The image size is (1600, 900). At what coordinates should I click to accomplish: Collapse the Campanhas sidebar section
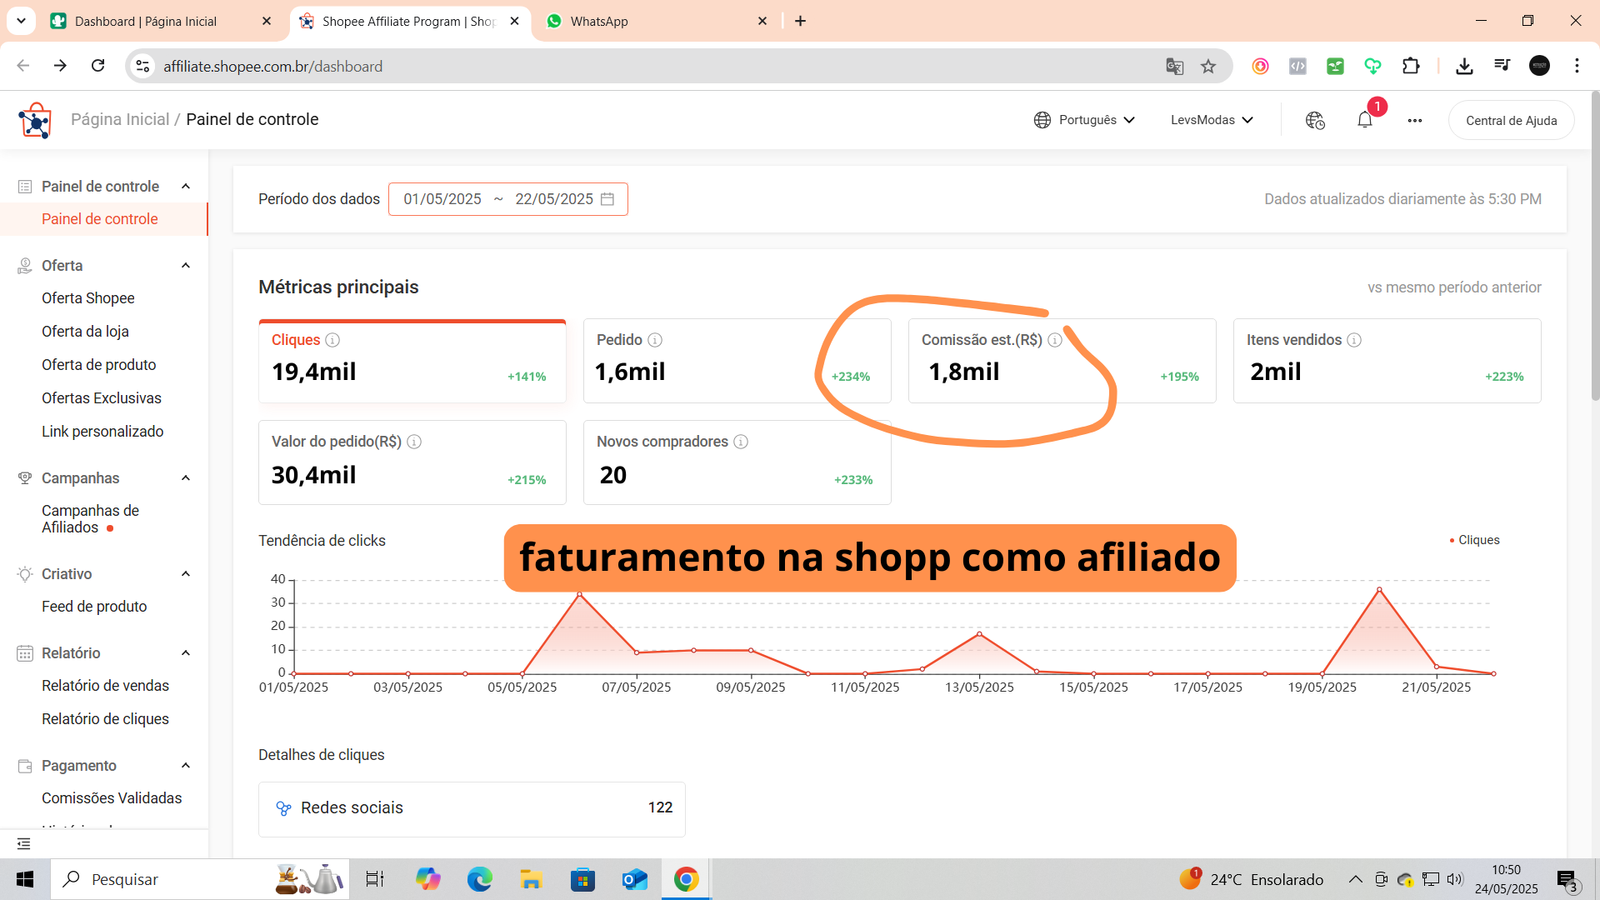click(186, 479)
